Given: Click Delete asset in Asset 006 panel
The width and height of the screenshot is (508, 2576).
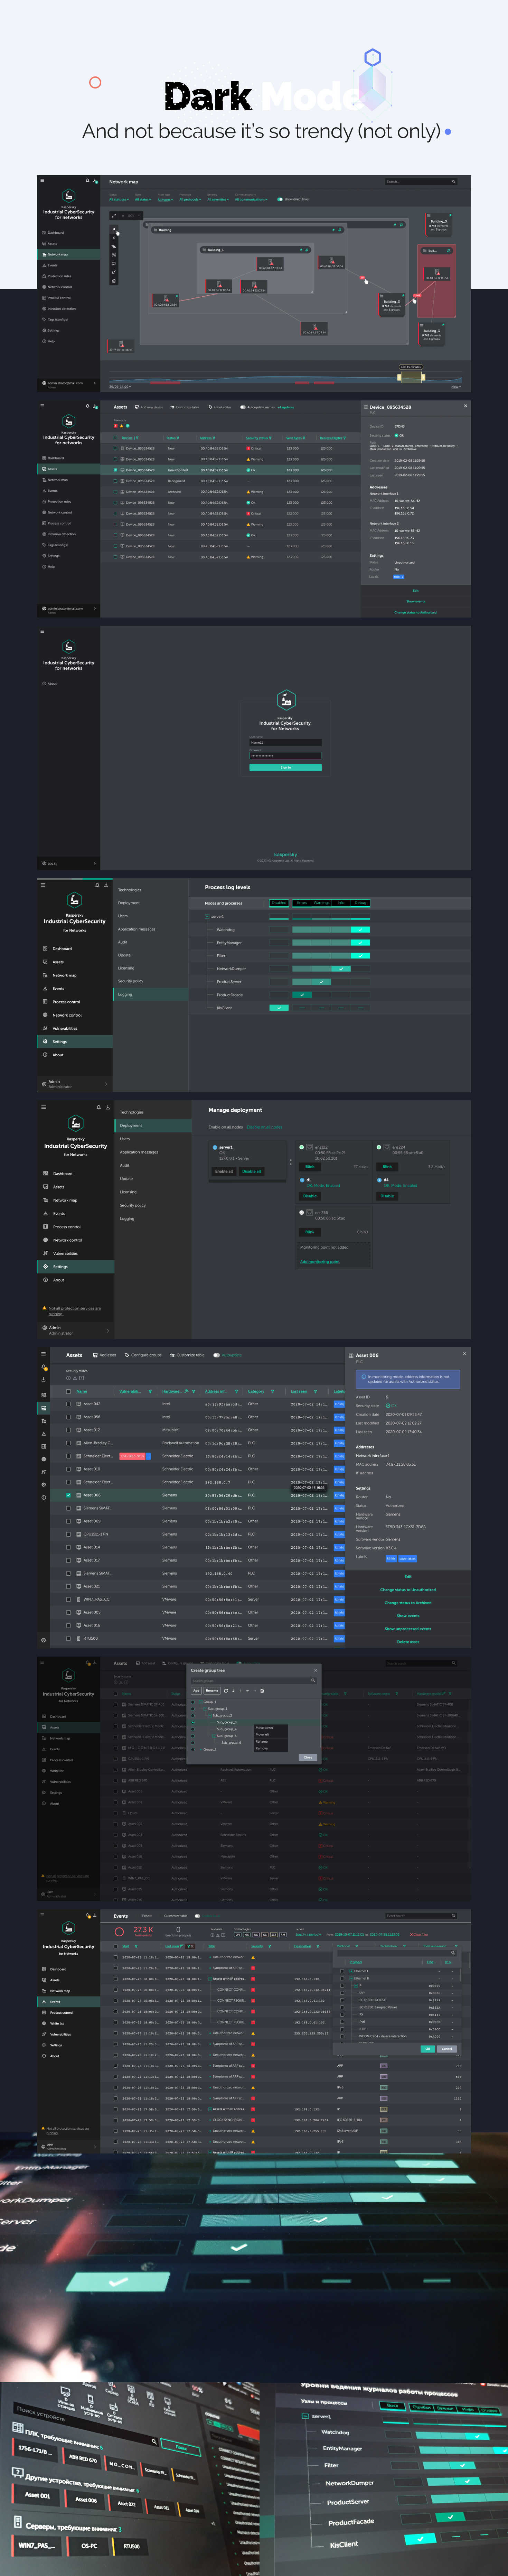Looking at the screenshot, I should point(408,1642).
